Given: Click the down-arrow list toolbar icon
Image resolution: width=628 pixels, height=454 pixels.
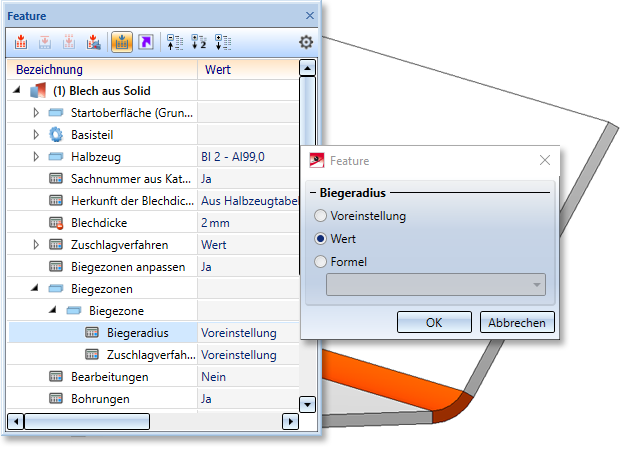Looking at the screenshot, I should [x=223, y=42].
